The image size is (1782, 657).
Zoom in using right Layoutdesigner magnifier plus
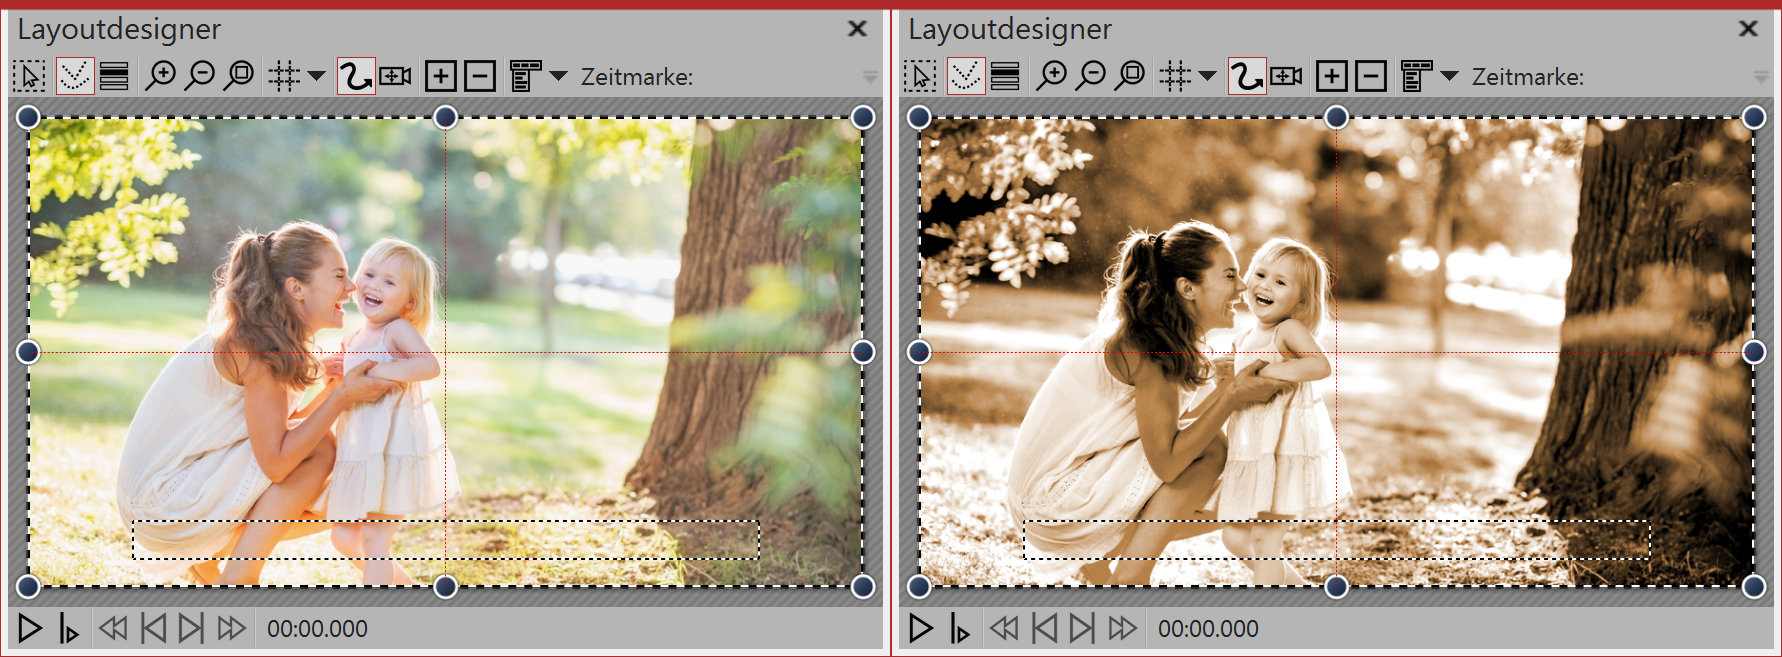[x=1051, y=76]
